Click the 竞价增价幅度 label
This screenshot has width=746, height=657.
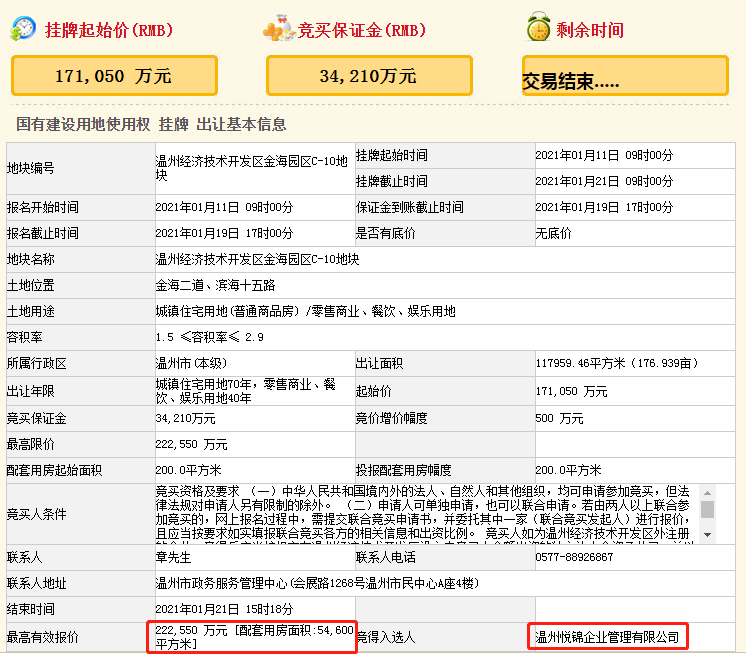[x=392, y=419]
